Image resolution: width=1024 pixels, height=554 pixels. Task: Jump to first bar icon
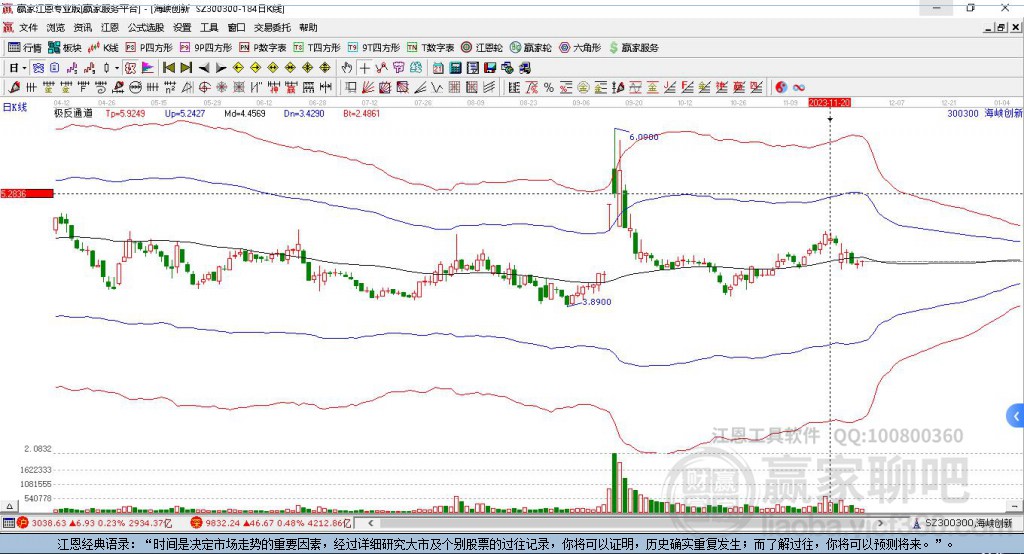pos(168,68)
